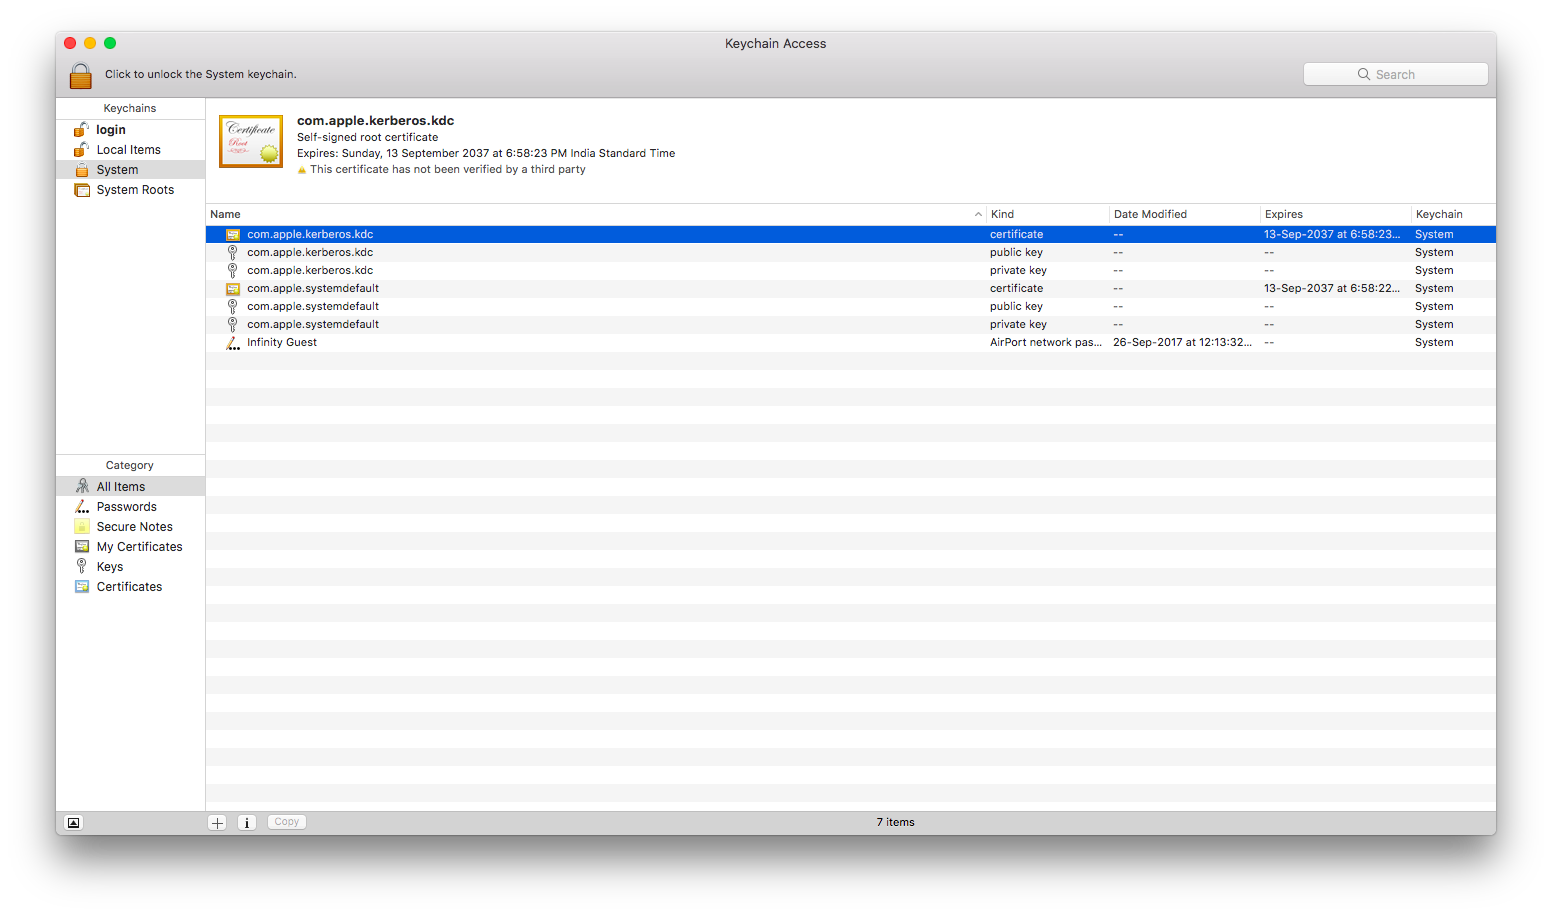Select the com.apple.systemdefault public key name
This screenshot has height=915, width=1552.
tap(313, 307)
